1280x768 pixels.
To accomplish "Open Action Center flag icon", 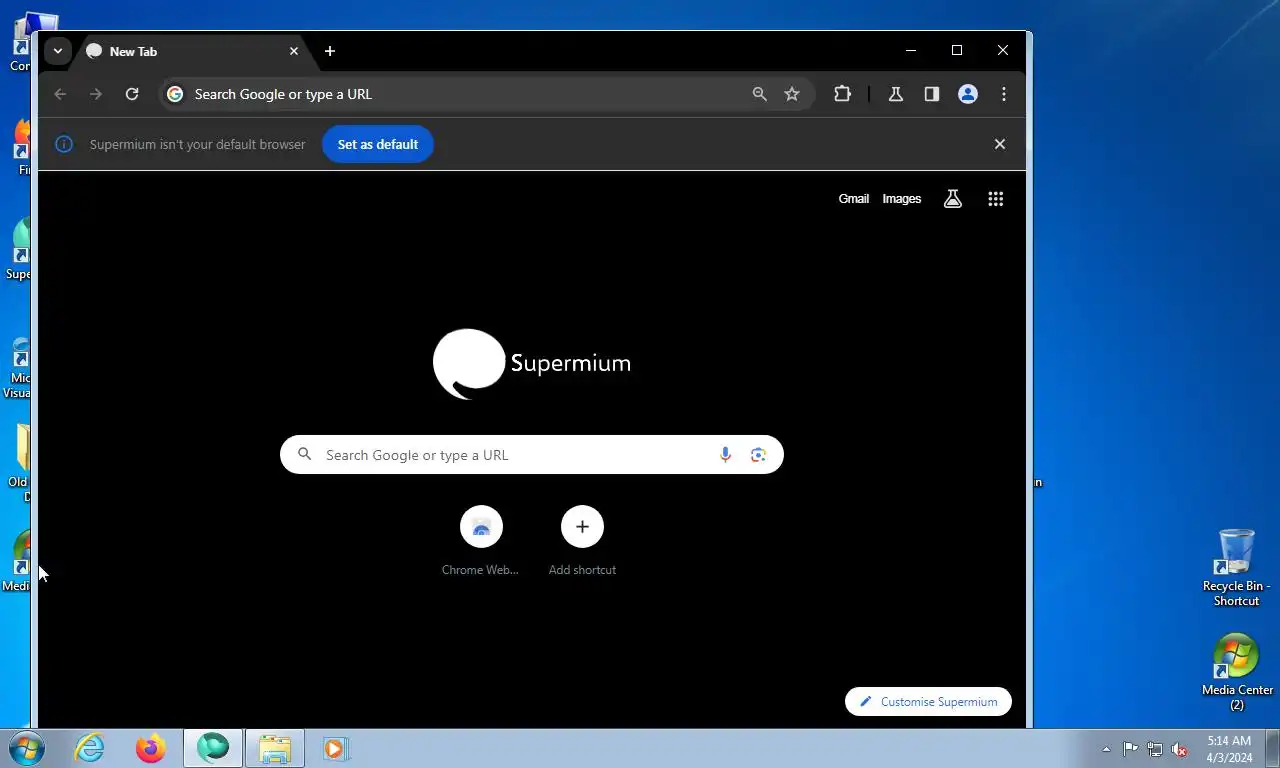I will pos(1130,749).
